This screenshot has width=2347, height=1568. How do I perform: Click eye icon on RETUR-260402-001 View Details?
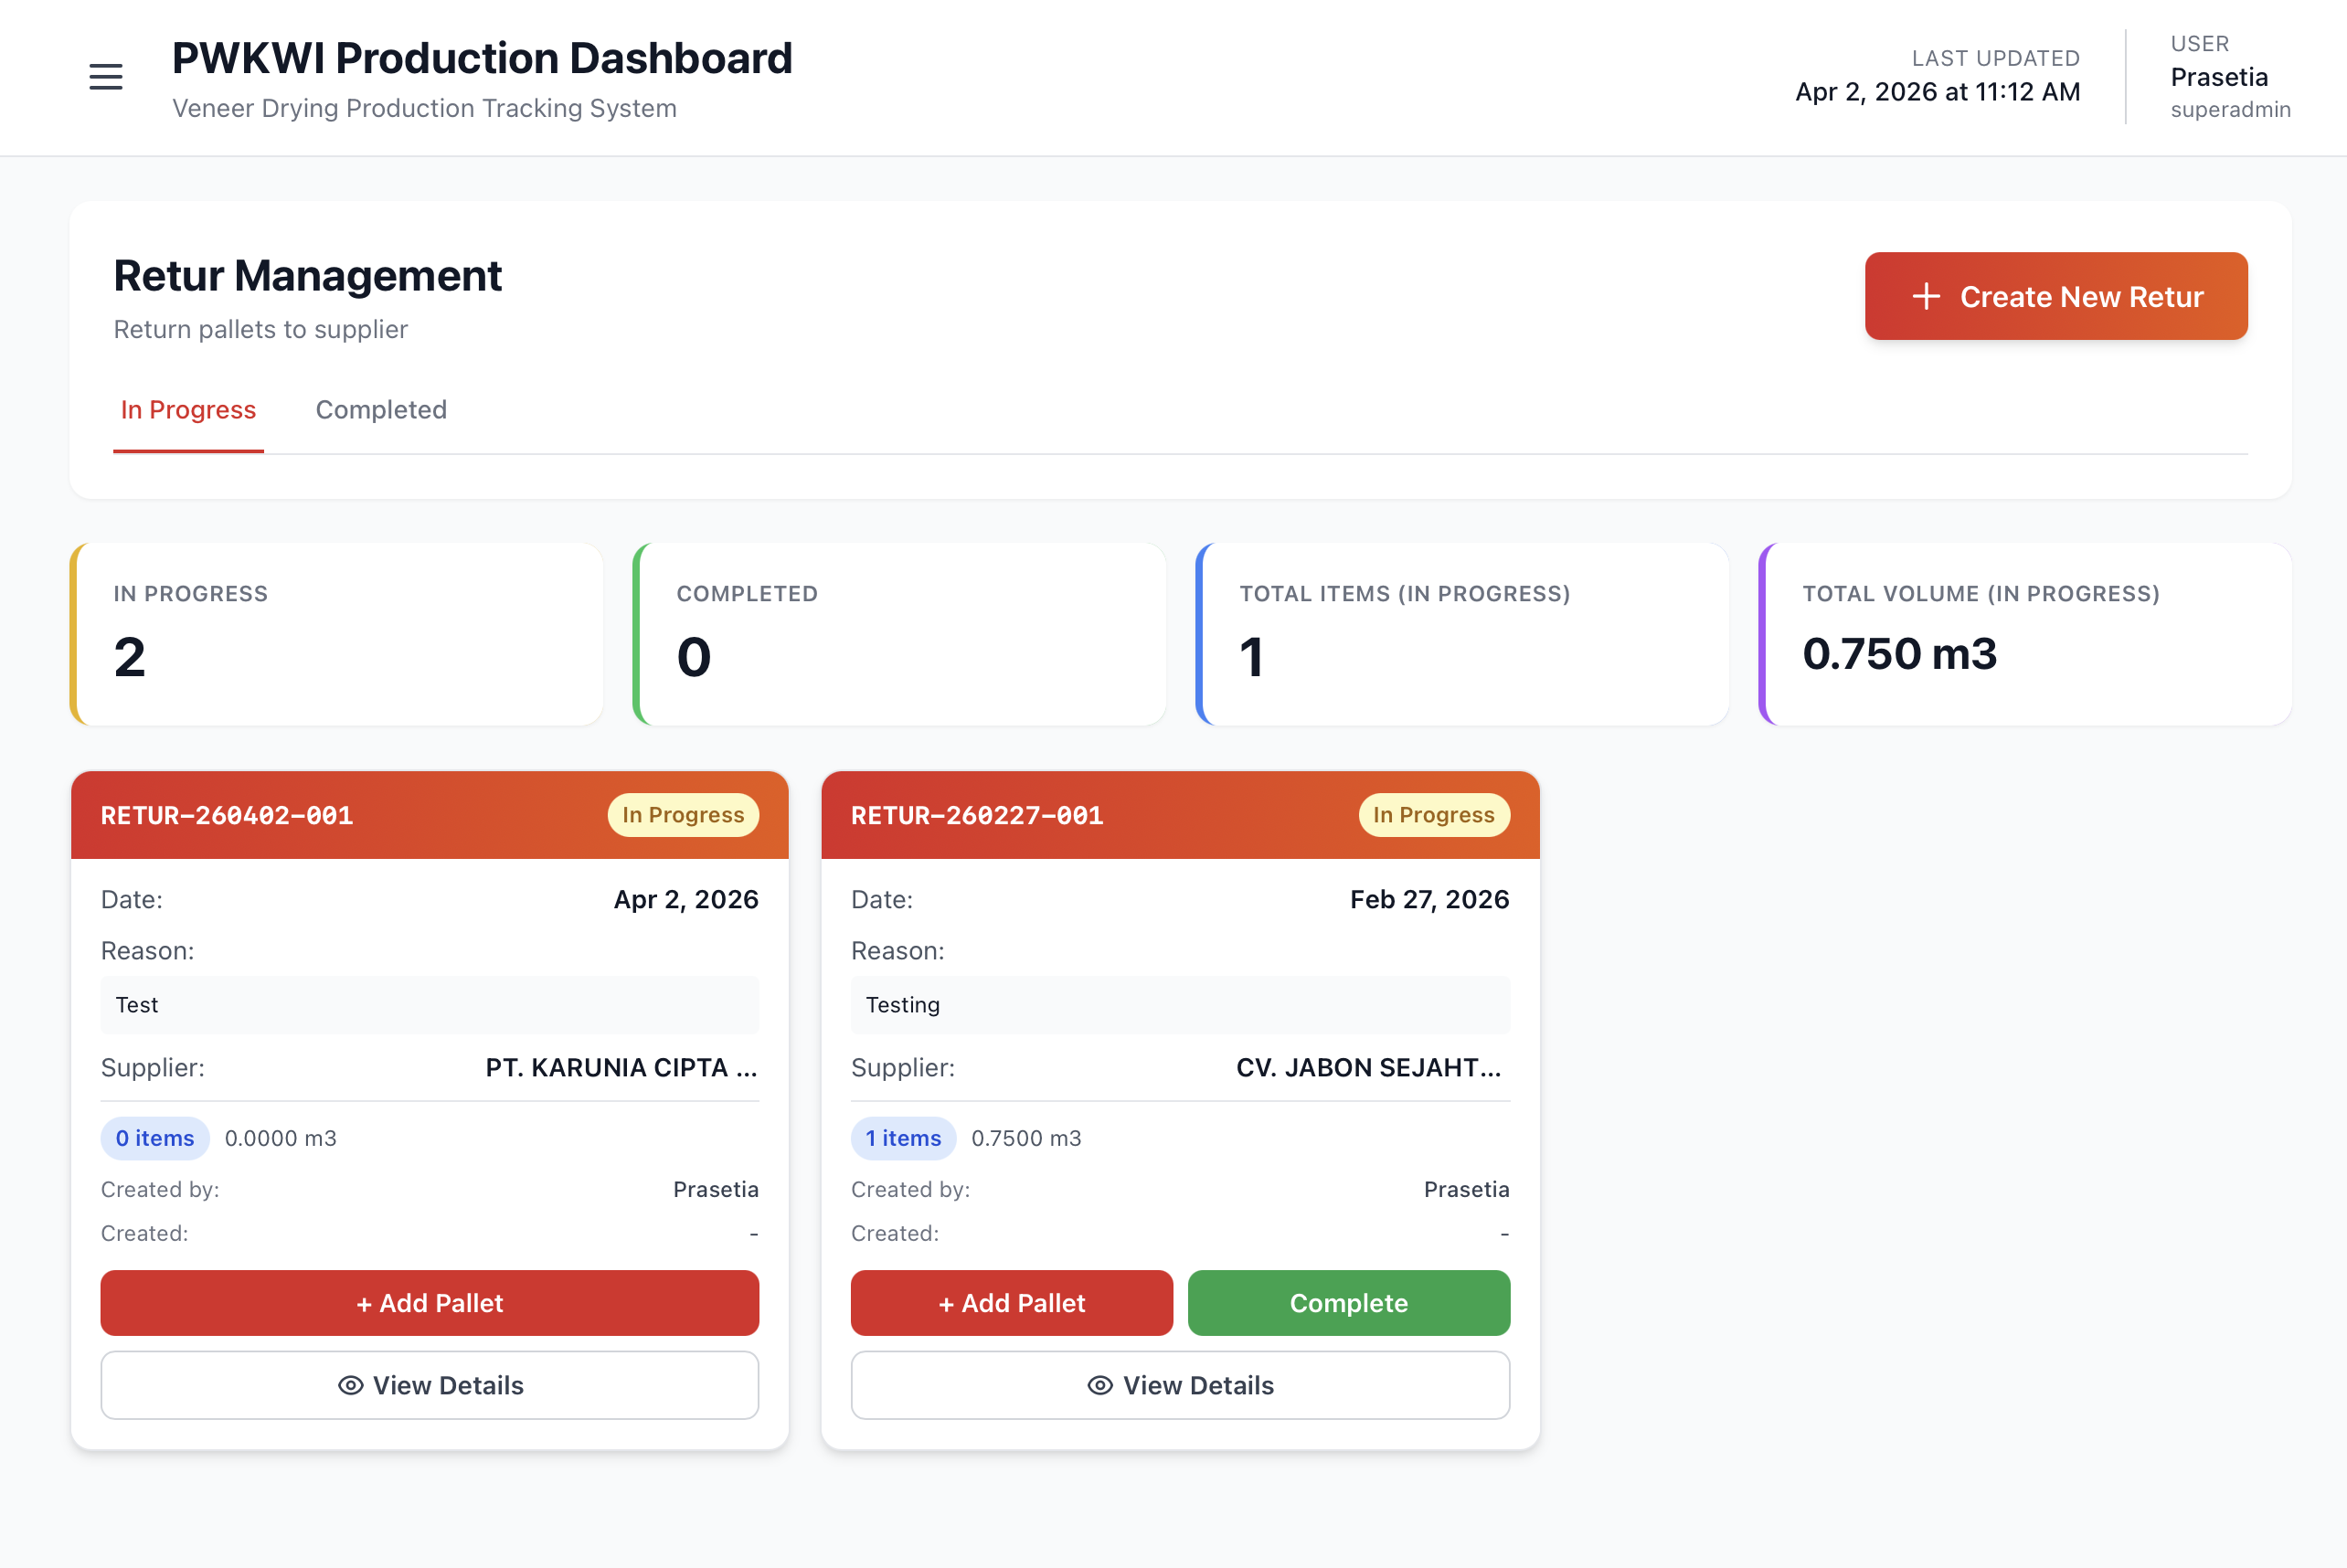tap(350, 1385)
